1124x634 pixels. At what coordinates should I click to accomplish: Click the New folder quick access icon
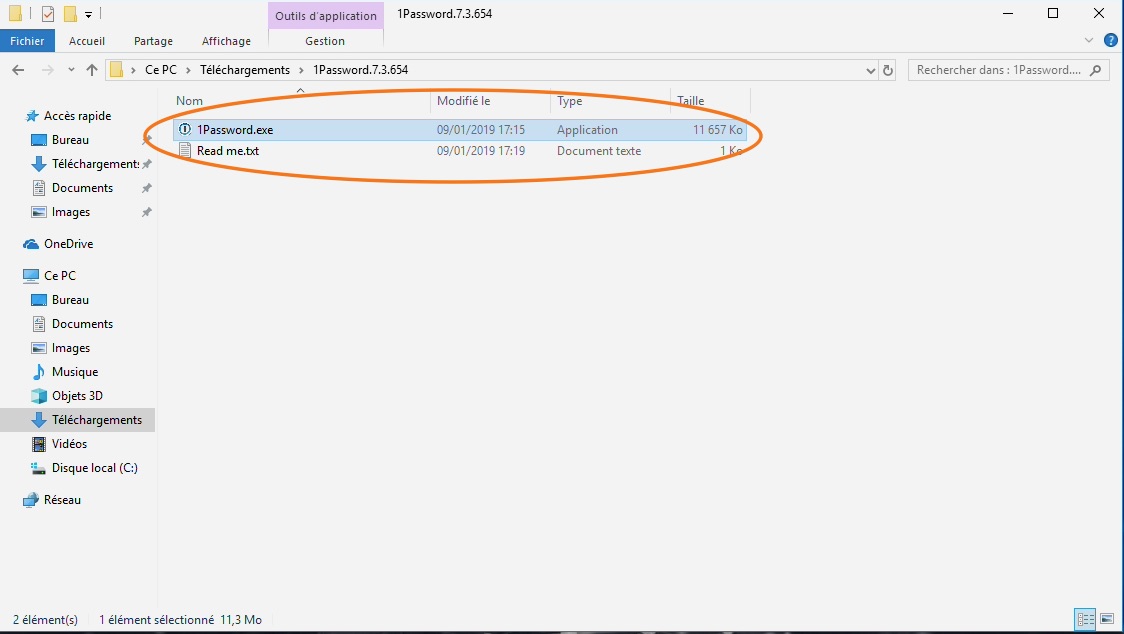coord(70,14)
